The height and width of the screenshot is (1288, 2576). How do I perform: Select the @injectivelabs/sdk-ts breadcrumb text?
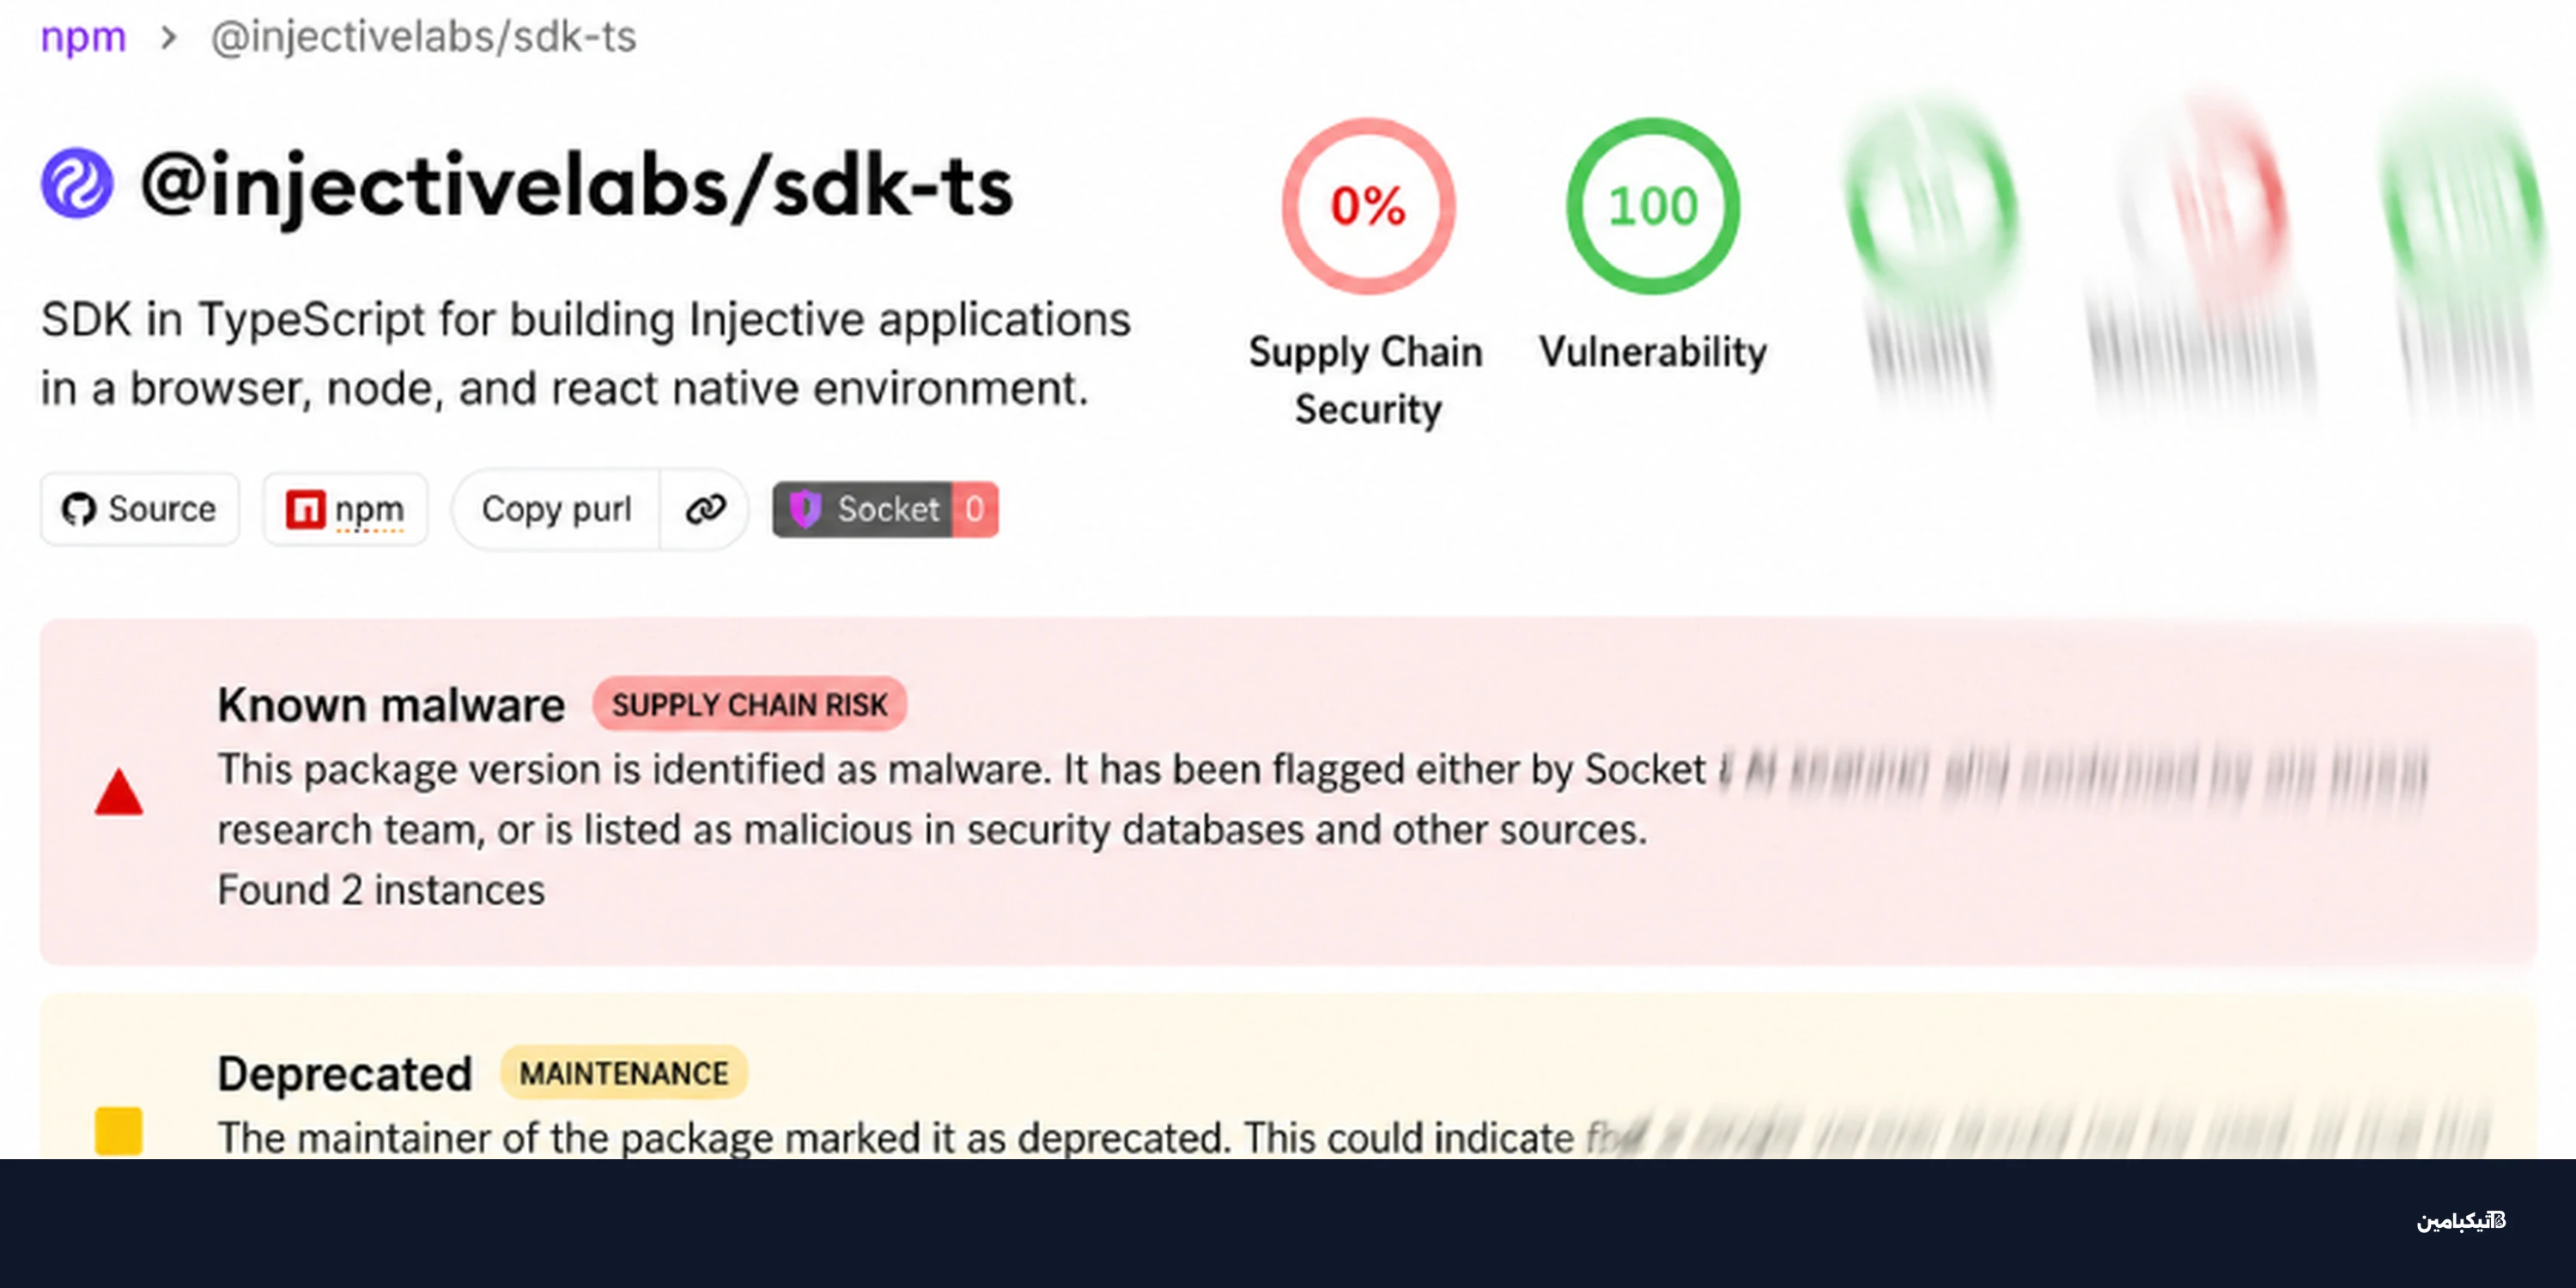point(423,37)
